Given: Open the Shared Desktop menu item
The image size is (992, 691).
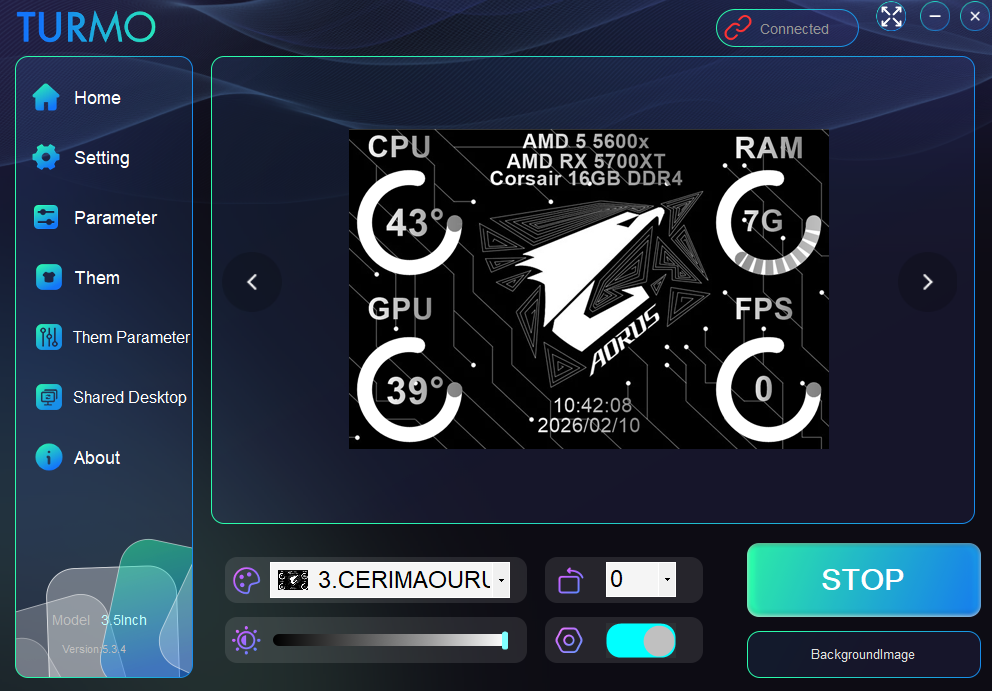Looking at the screenshot, I should point(129,397).
